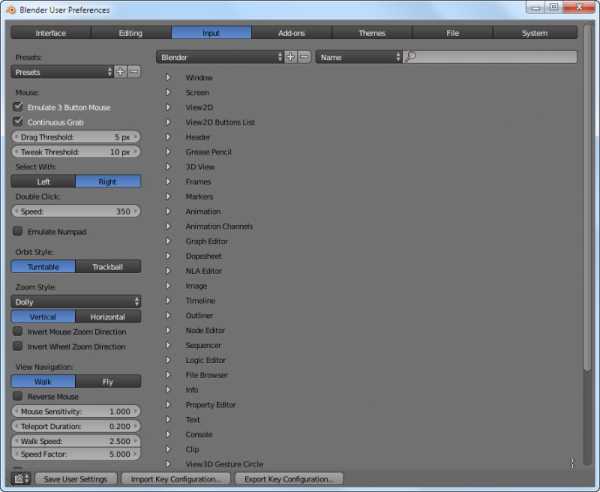Viewport: 600px width, 492px height.
Task: Expand the Timeline keymap section
Action: 168,300
